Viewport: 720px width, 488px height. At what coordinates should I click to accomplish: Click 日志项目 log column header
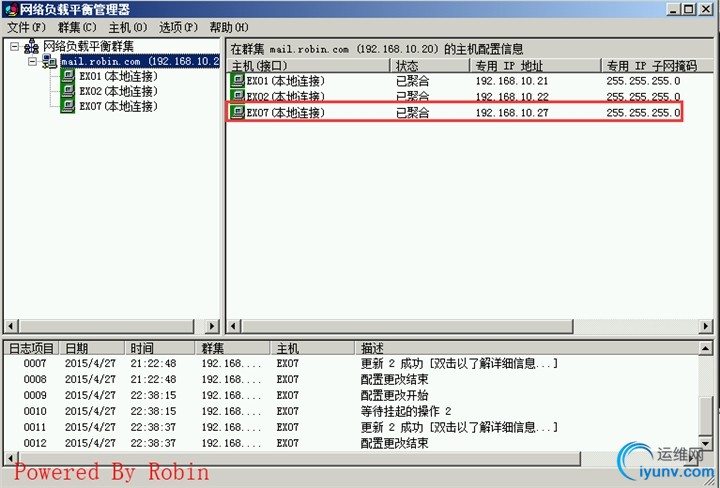click(x=31, y=348)
